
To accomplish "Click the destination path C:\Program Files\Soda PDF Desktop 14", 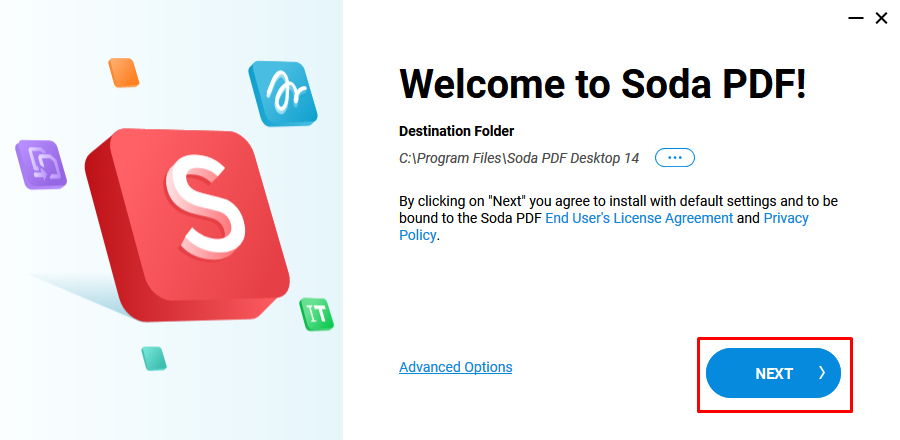I will [519, 158].
